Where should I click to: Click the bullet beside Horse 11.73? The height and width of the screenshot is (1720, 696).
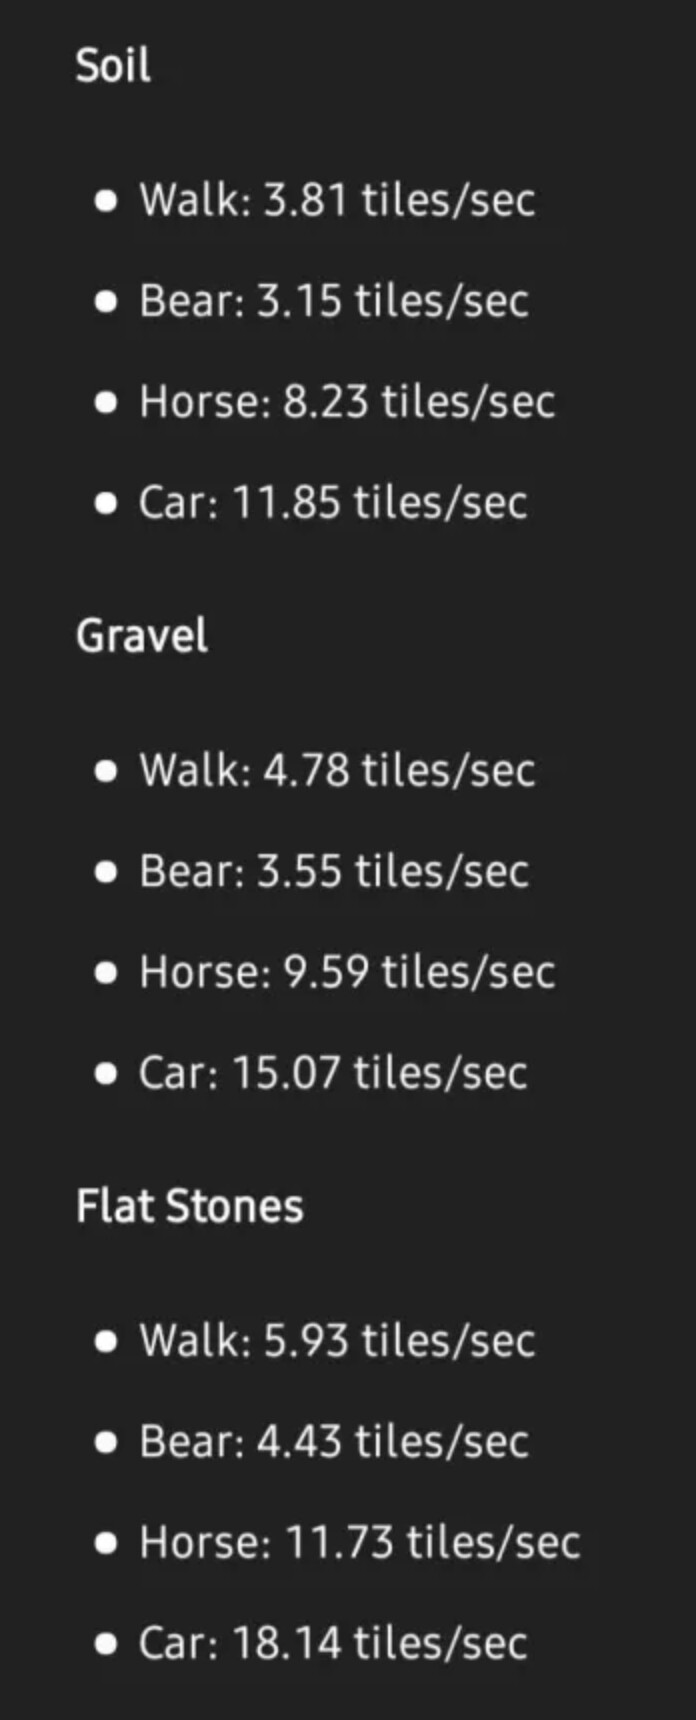pos(106,1544)
